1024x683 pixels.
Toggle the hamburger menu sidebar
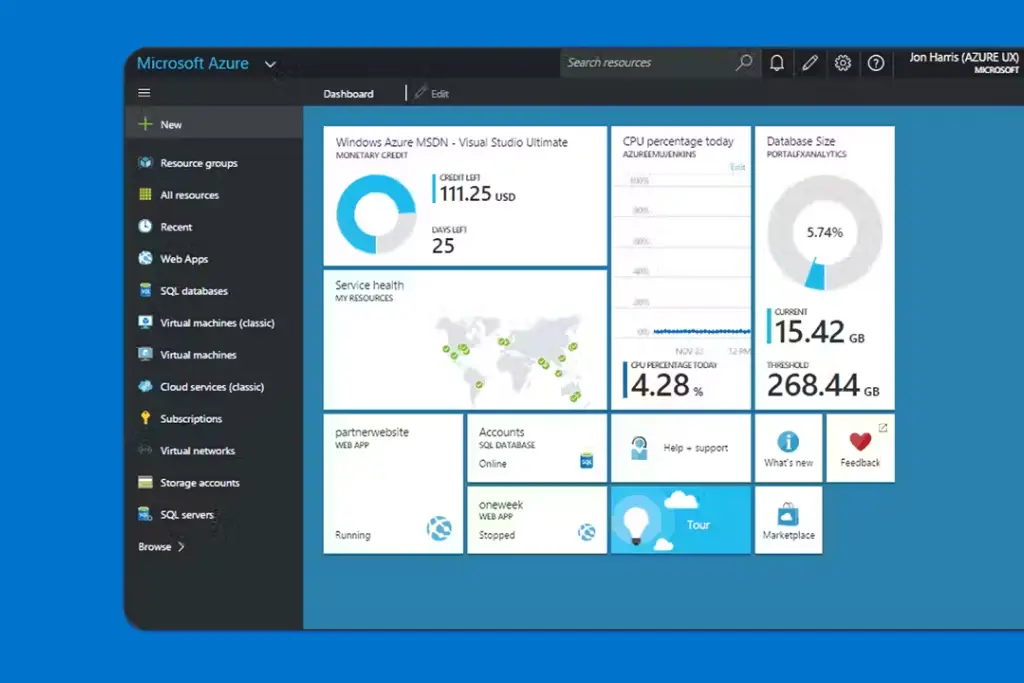tap(144, 93)
